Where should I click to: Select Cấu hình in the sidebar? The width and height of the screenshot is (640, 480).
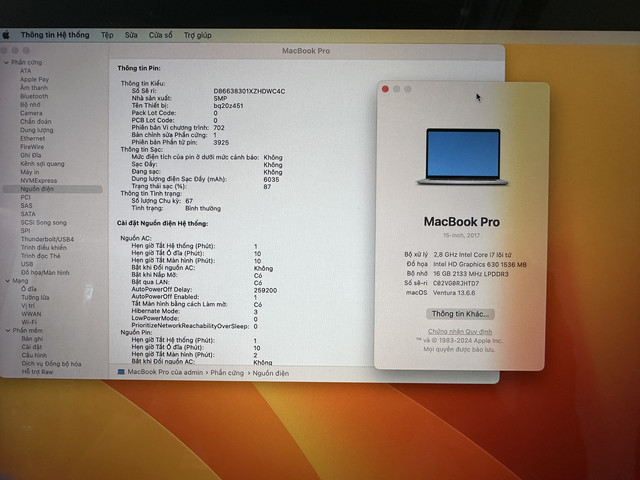tap(34, 355)
